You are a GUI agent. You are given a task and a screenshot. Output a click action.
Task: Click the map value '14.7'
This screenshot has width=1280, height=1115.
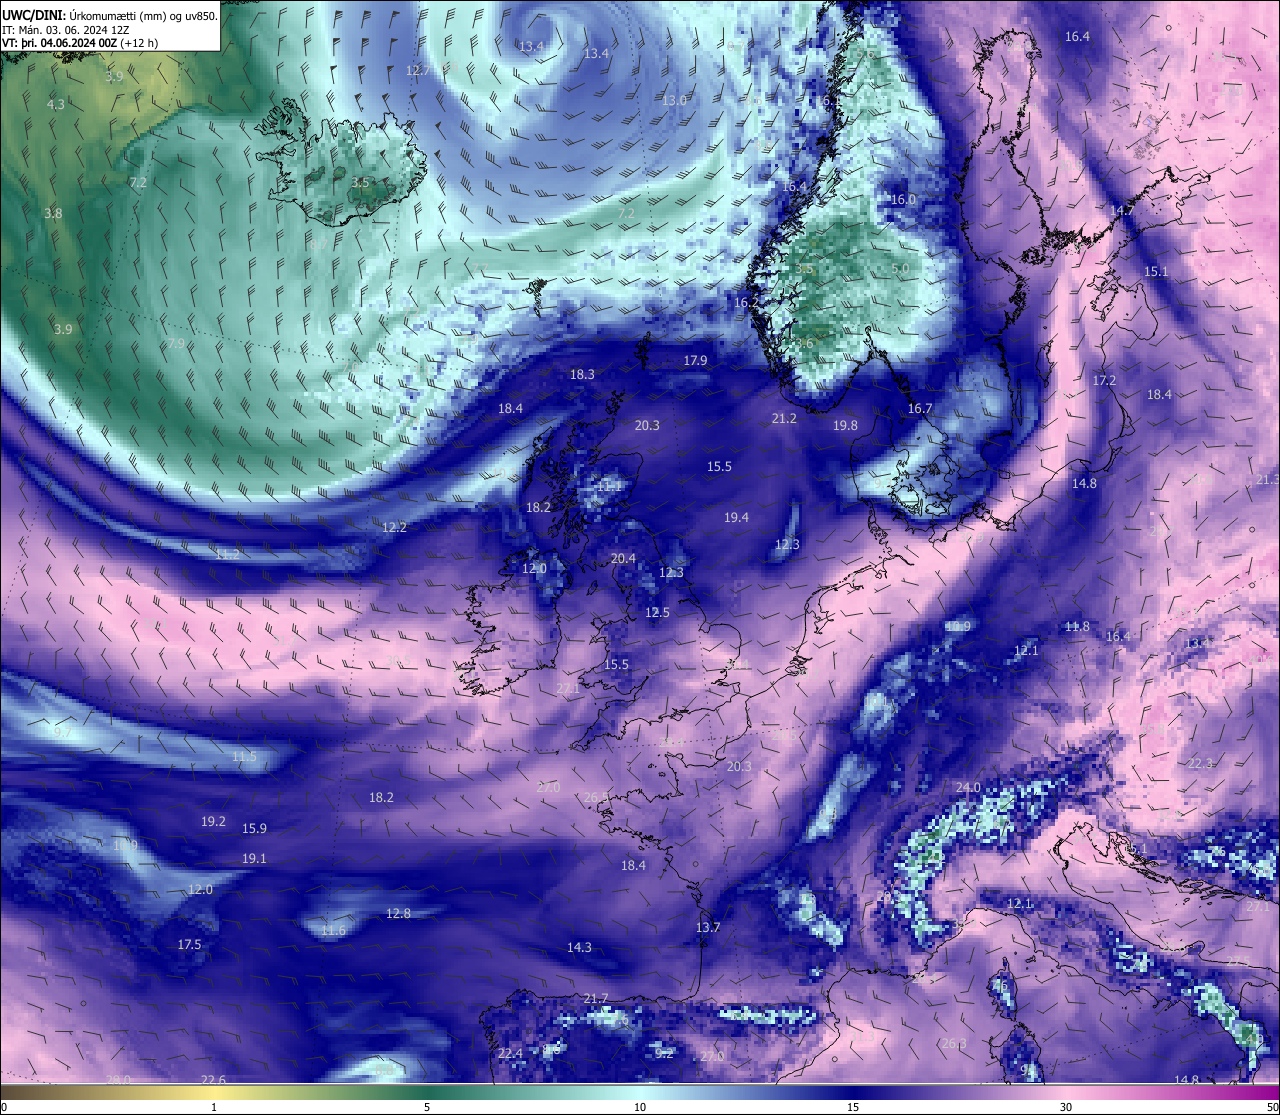click(x=1122, y=210)
